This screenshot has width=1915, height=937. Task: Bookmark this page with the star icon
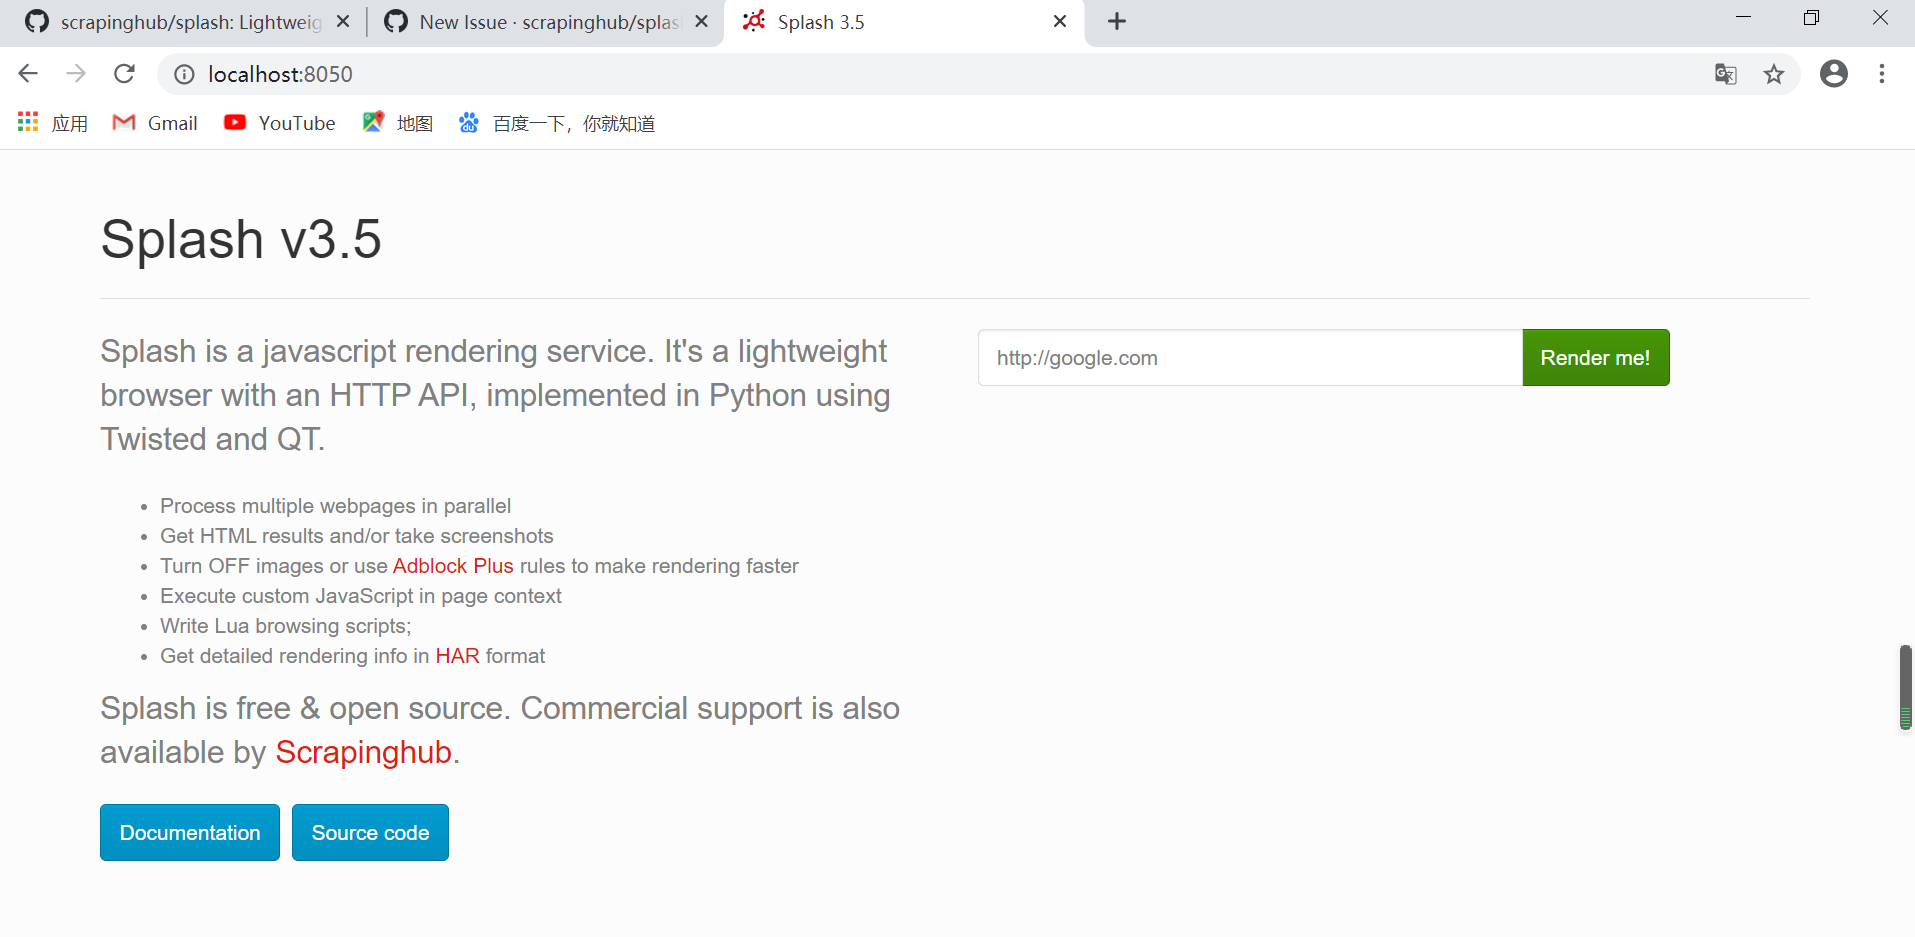click(1775, 74)
